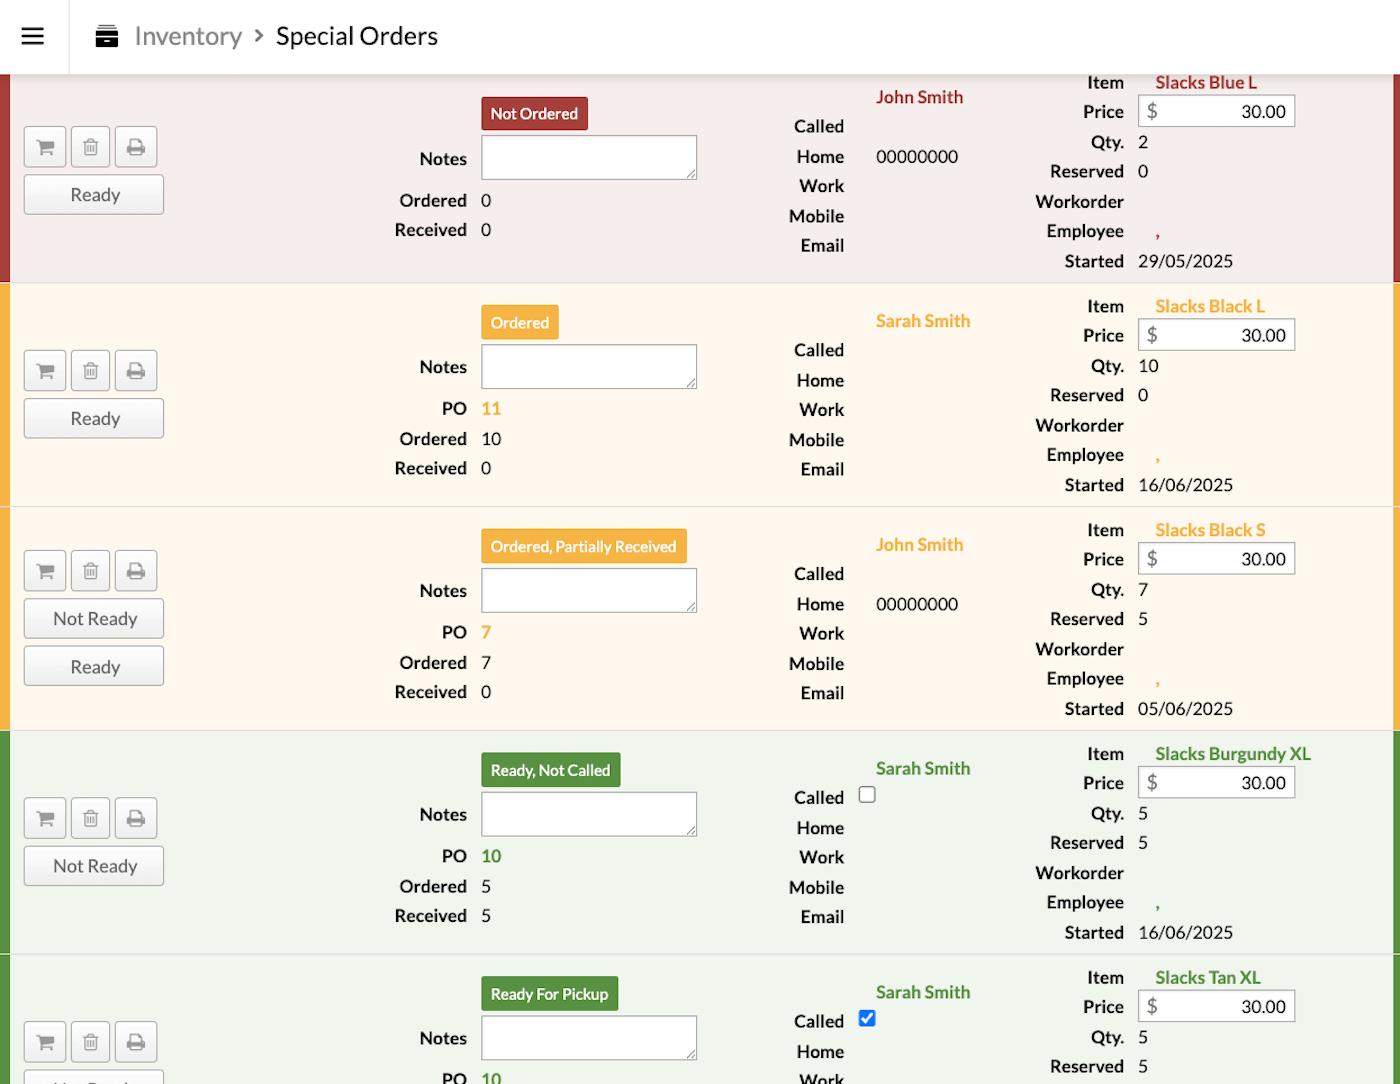Click the Inventory archive box icon

coord(106,36)
